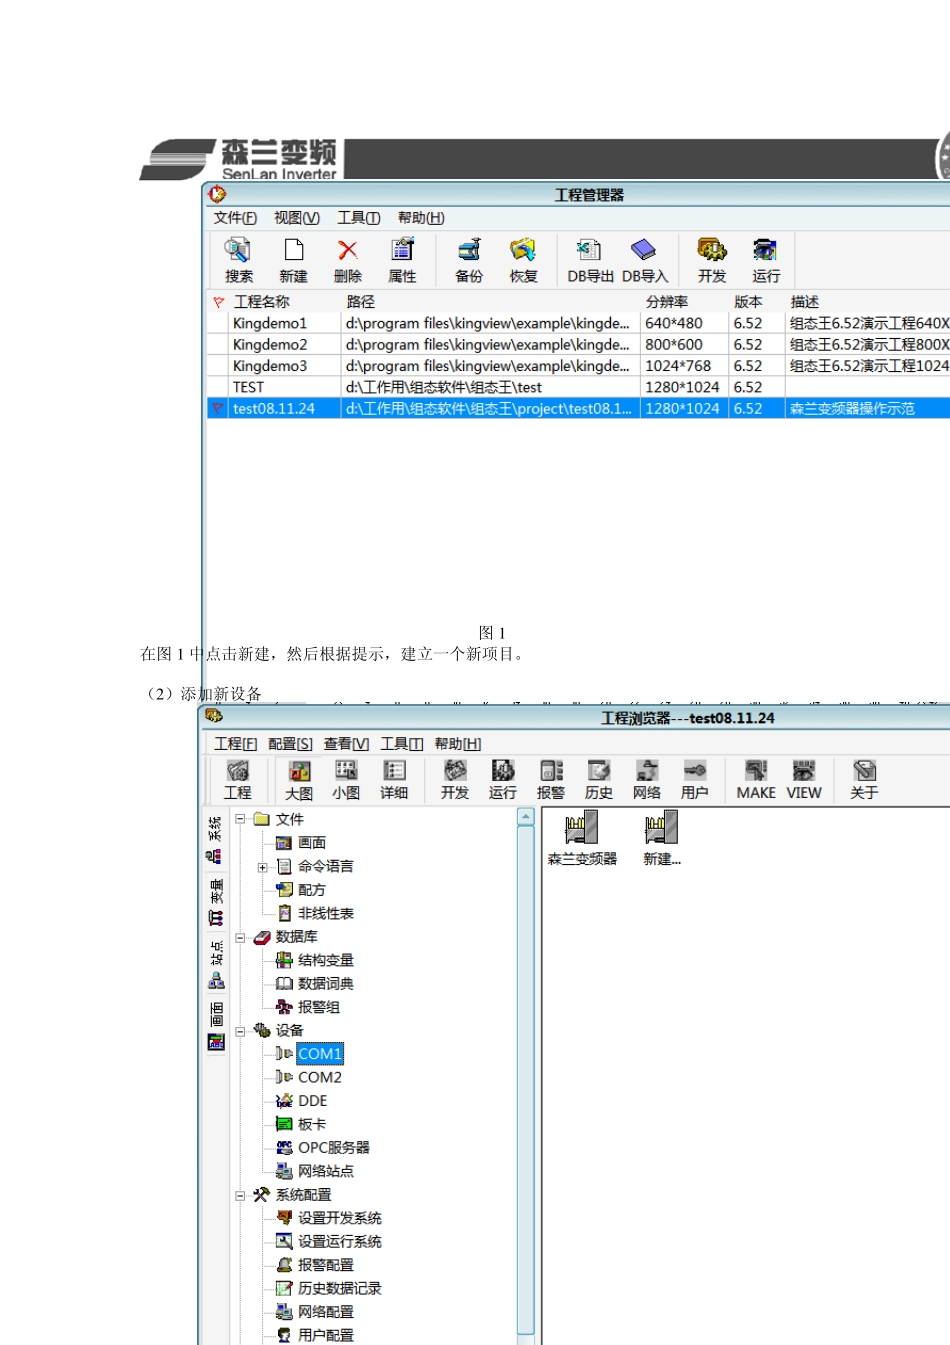Open the 网络 network toolbar icon

click(x=647, y=780)
